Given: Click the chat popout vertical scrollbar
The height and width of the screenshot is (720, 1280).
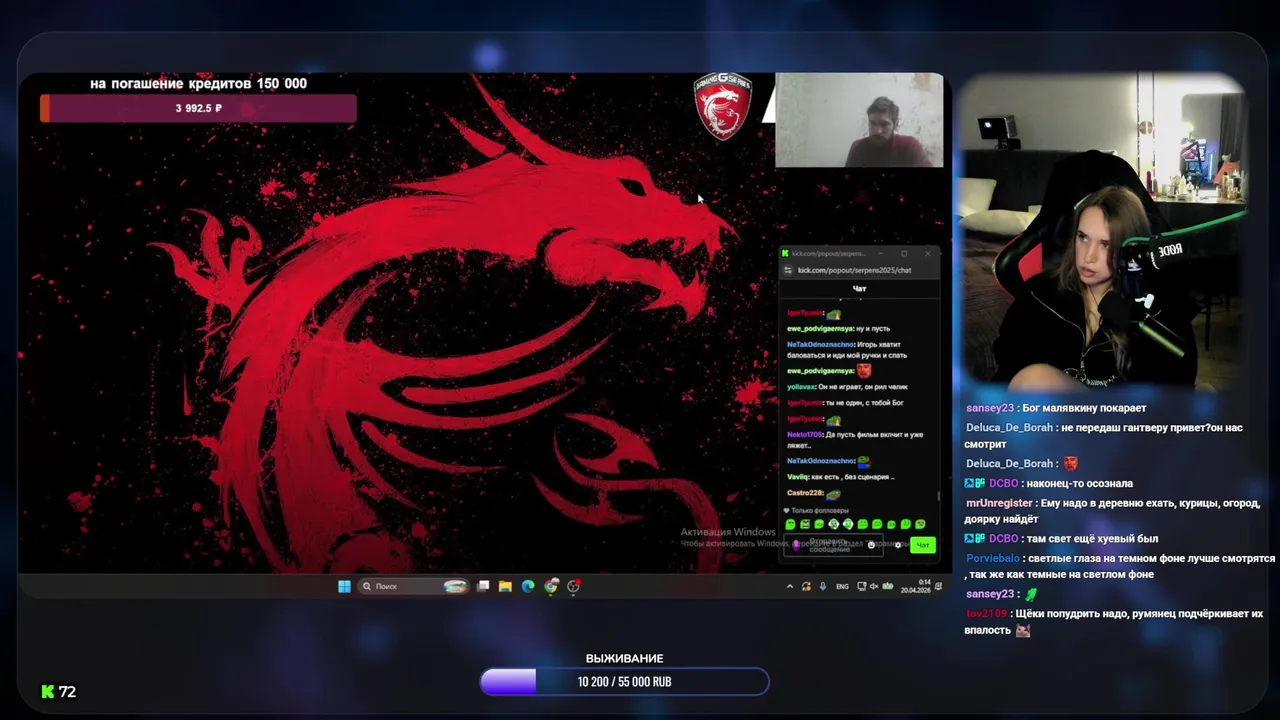Looking at the screenshot, I should point(938,495).
